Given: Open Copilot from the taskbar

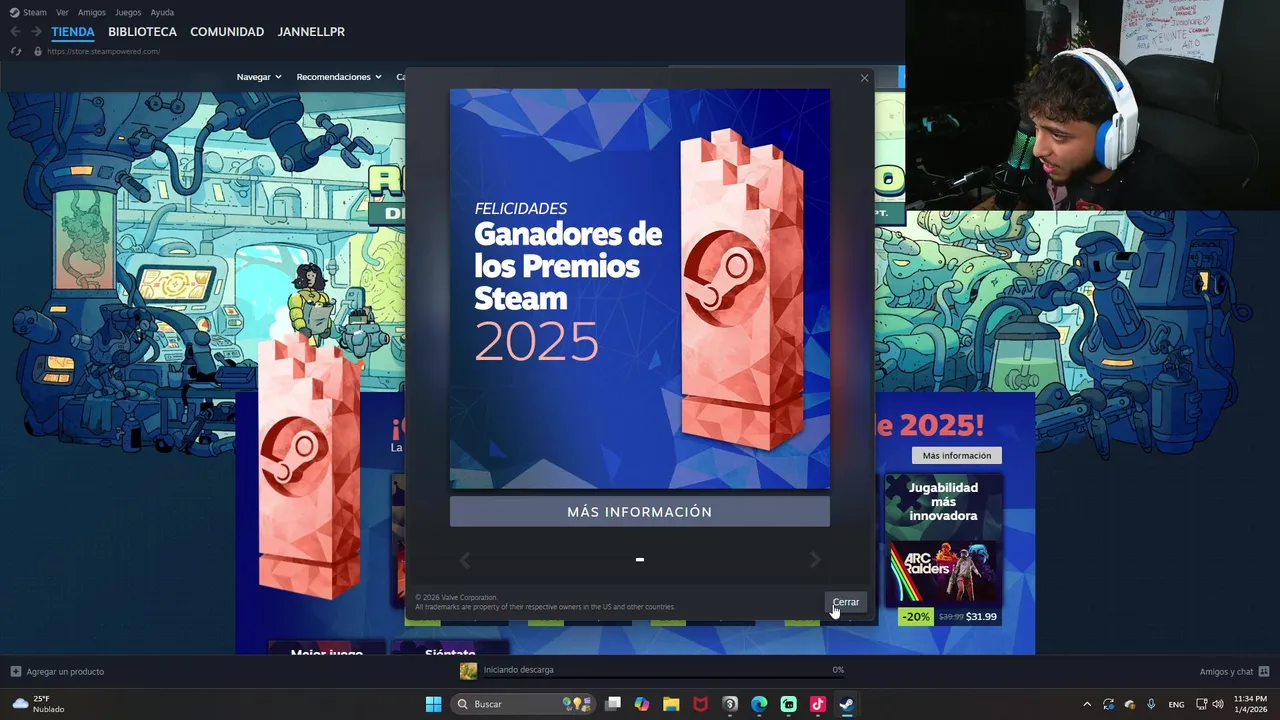Looking at the screenshot, I should tap(642, 704).
